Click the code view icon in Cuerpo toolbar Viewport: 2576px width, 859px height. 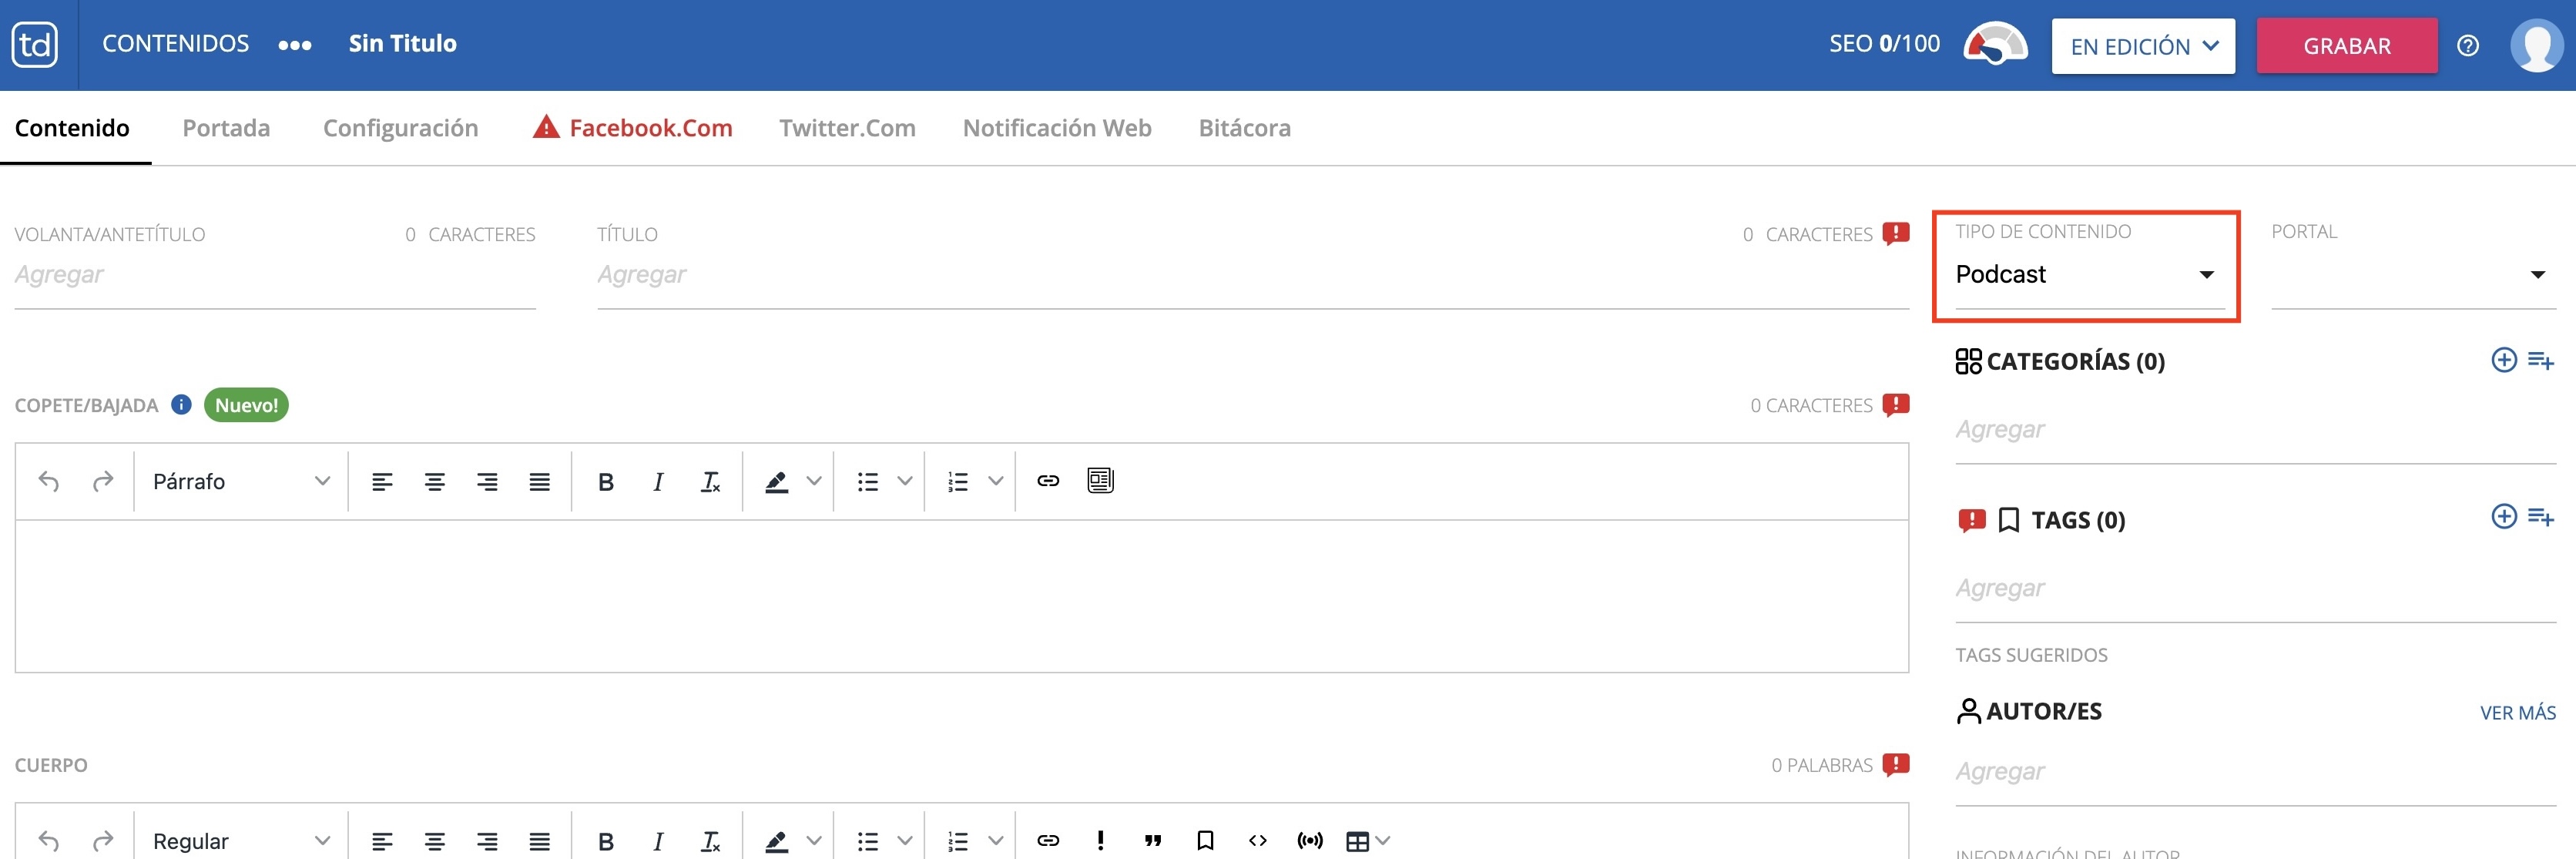tap(1257, 840)
